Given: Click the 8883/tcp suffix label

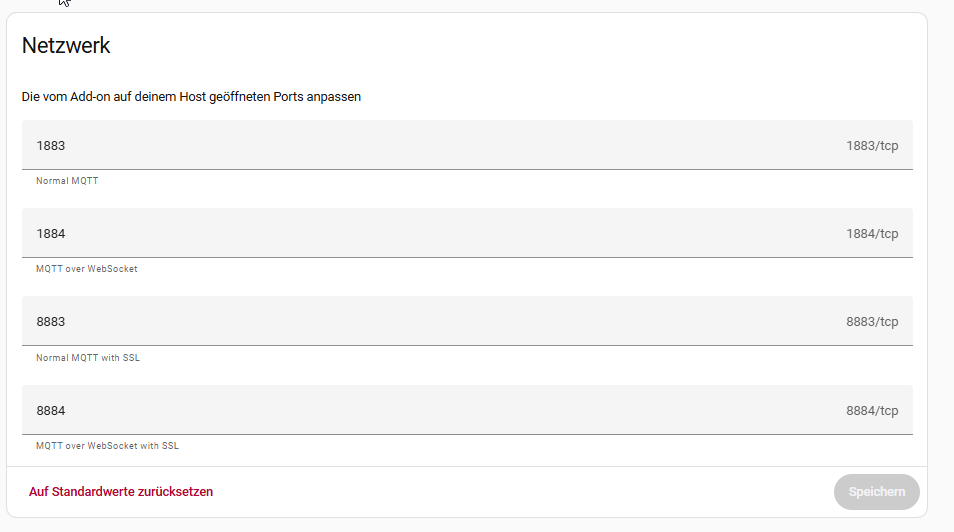Looking at the screenshot, I should click(872, 322).
